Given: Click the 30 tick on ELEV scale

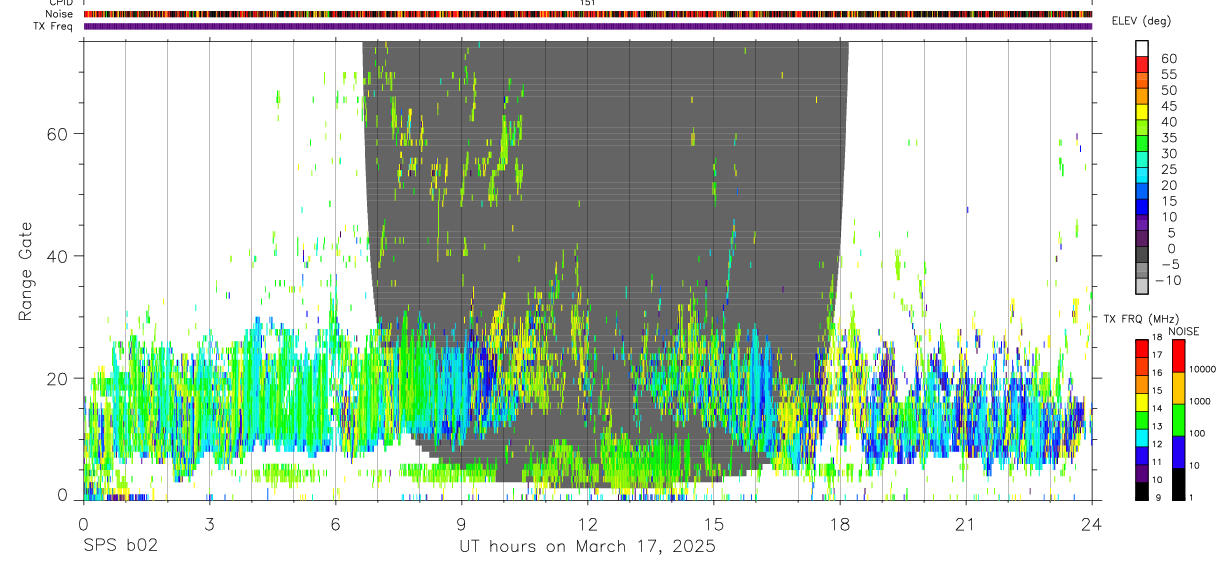Looking at the screenshot, I should (1168, 154).
